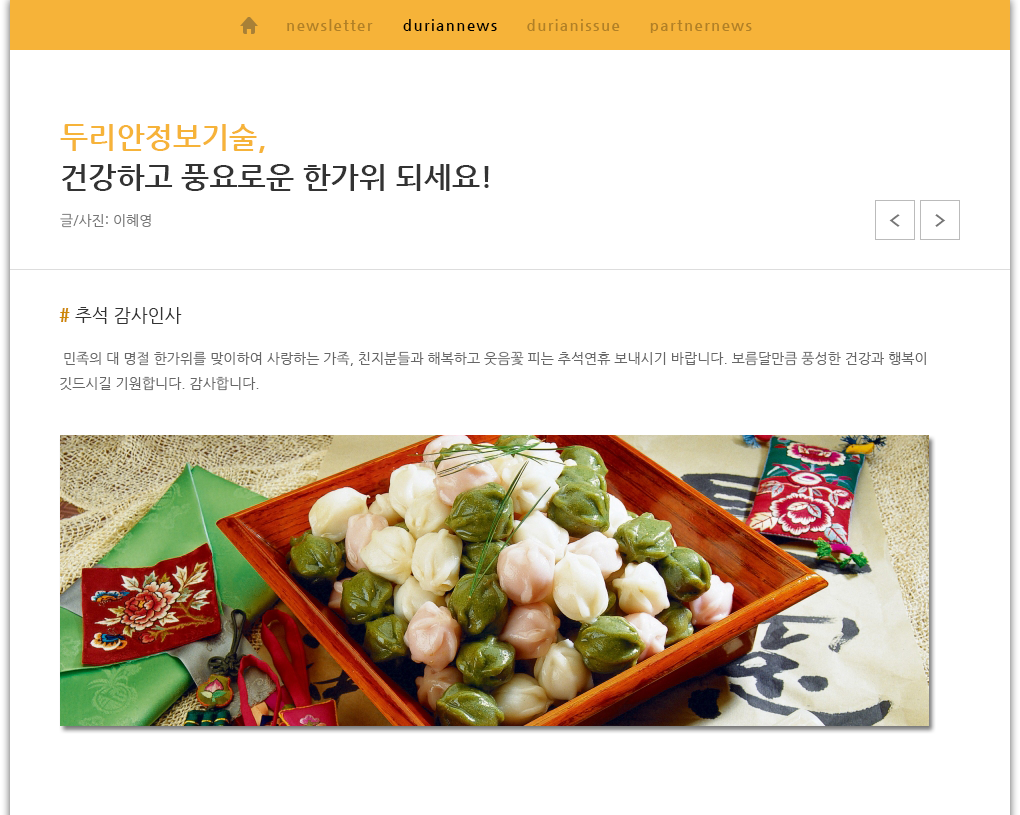
Task: Go to the next article arrow
Action: tap(939, 220)
